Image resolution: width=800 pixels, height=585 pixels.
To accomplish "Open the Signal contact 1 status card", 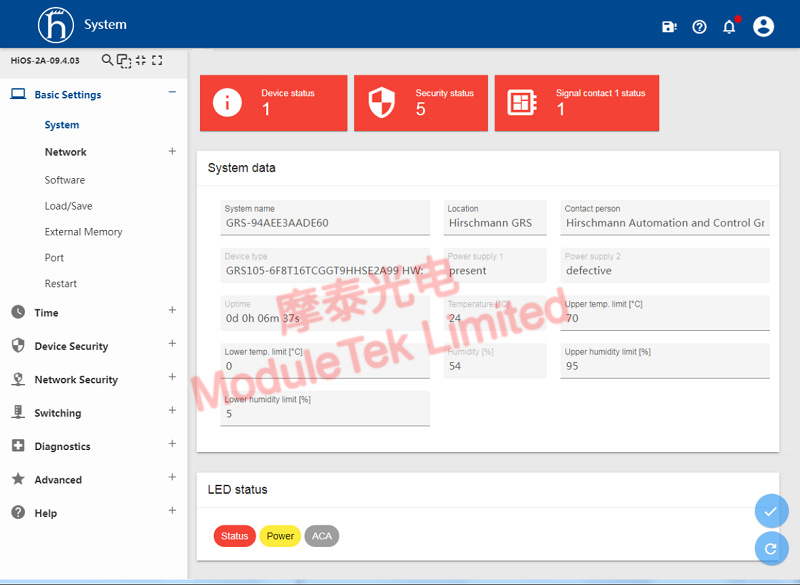I will [577, 103].
